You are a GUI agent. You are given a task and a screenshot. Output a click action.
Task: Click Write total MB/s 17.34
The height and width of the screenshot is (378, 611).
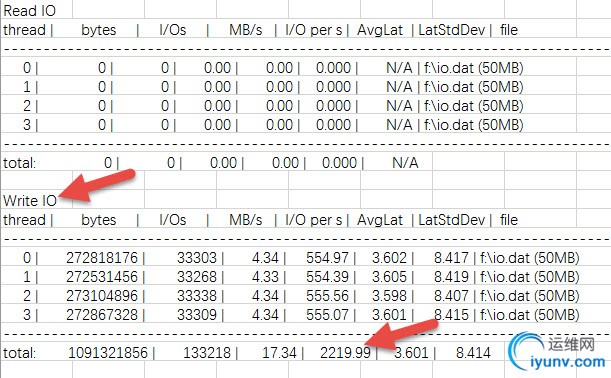coord(279,353)
